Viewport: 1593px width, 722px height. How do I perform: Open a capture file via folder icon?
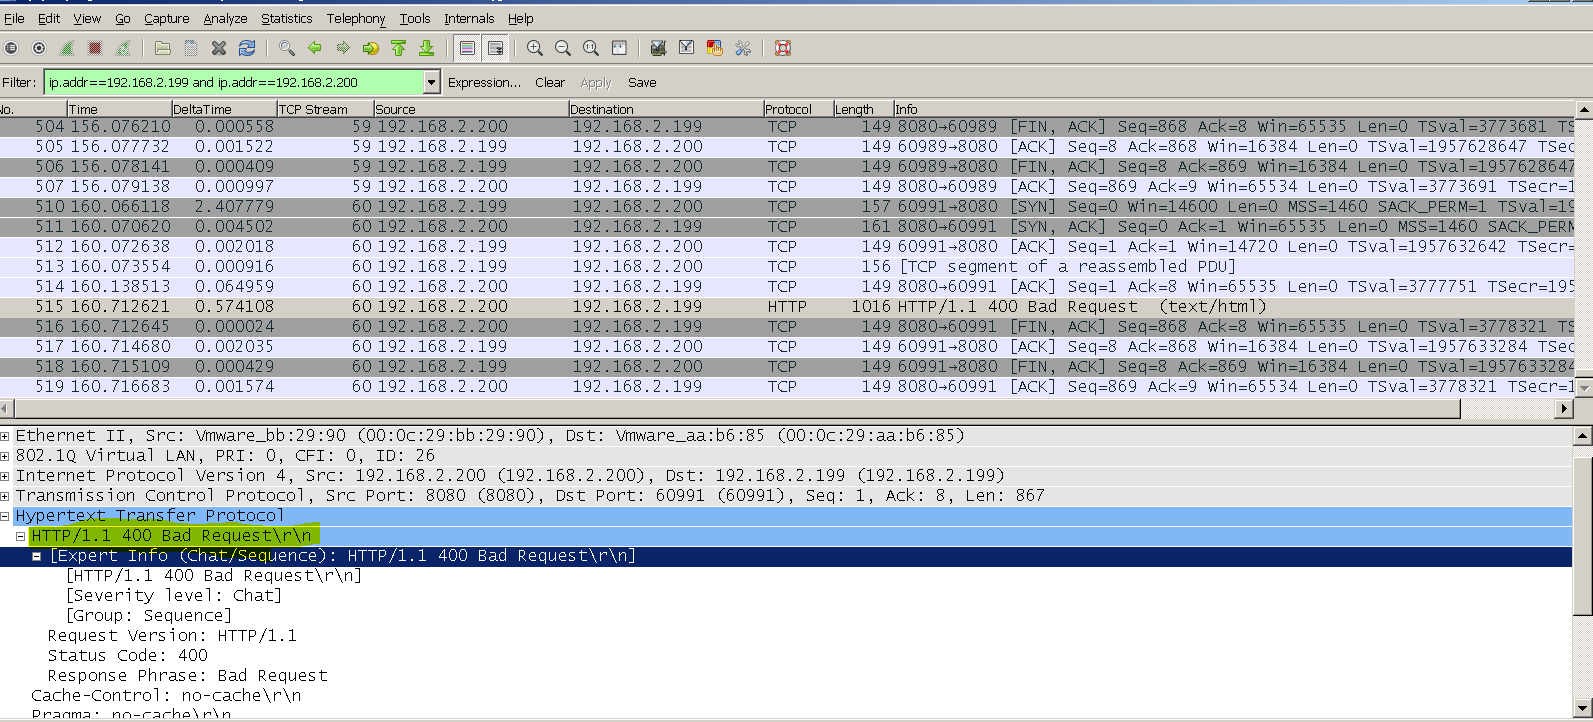163,48
